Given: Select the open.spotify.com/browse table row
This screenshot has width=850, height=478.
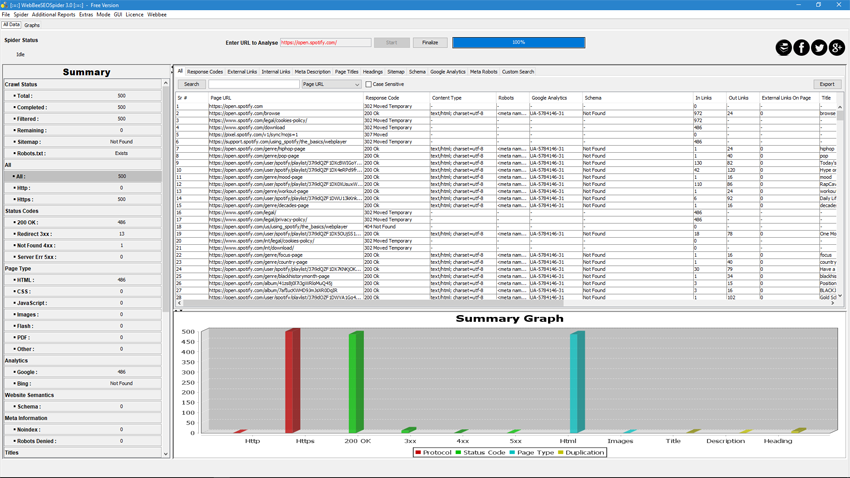Looking at the screenshot, I should (506, 113).
